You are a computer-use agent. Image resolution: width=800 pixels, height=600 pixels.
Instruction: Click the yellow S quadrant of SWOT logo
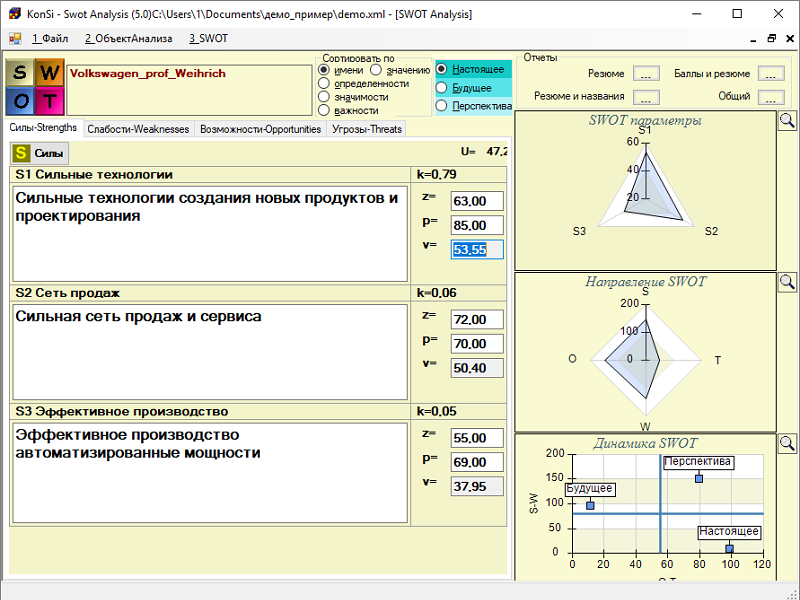point(21,74)
